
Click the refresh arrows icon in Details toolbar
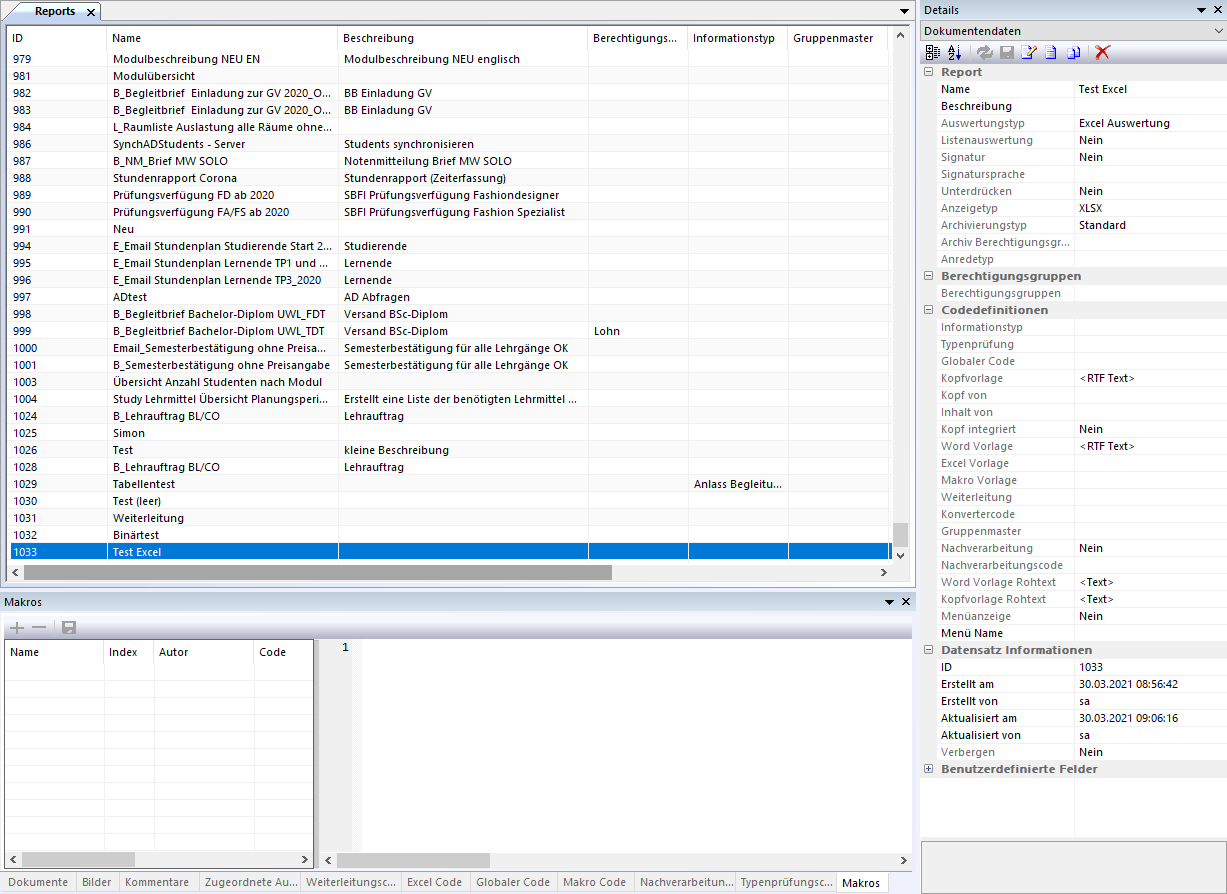pyautogui.click(x=985, y=52)
